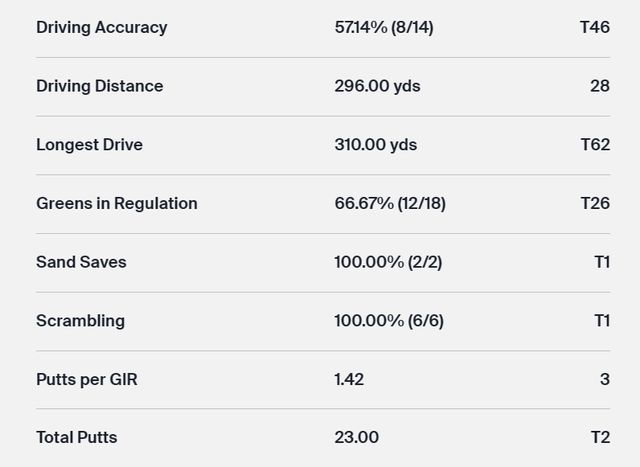Click the T2 rank for Total Putts
This screenshot has height=467, width=640.
coord(600,437)
